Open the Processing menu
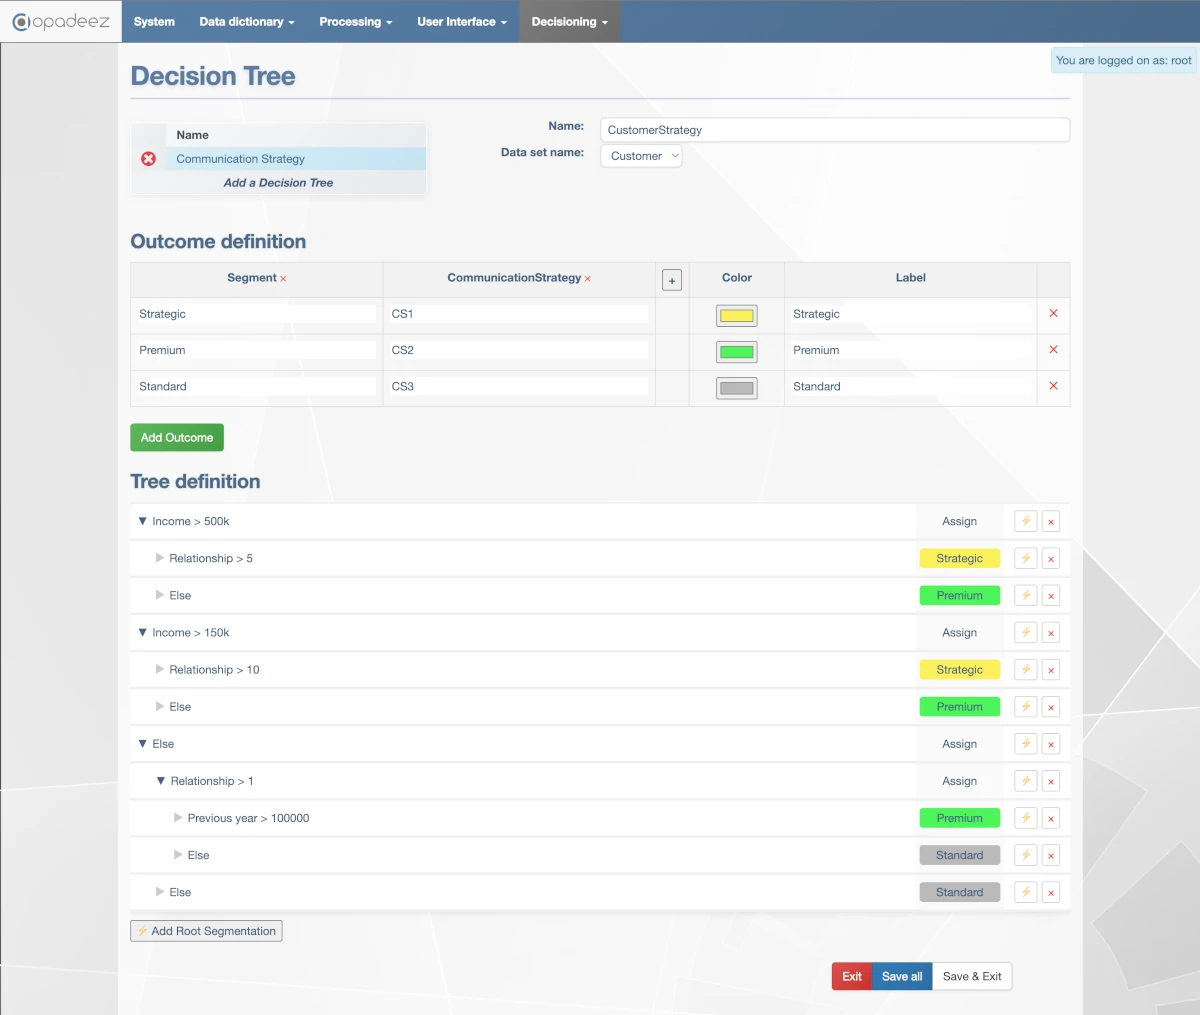 (356, 21)
